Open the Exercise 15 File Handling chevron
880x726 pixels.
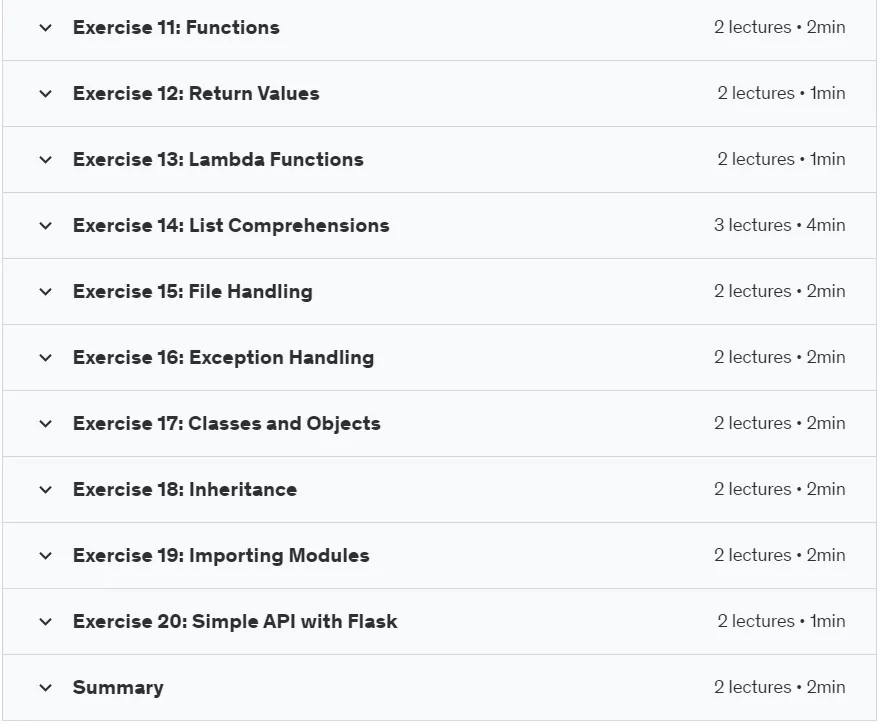[x=45, y=292]
